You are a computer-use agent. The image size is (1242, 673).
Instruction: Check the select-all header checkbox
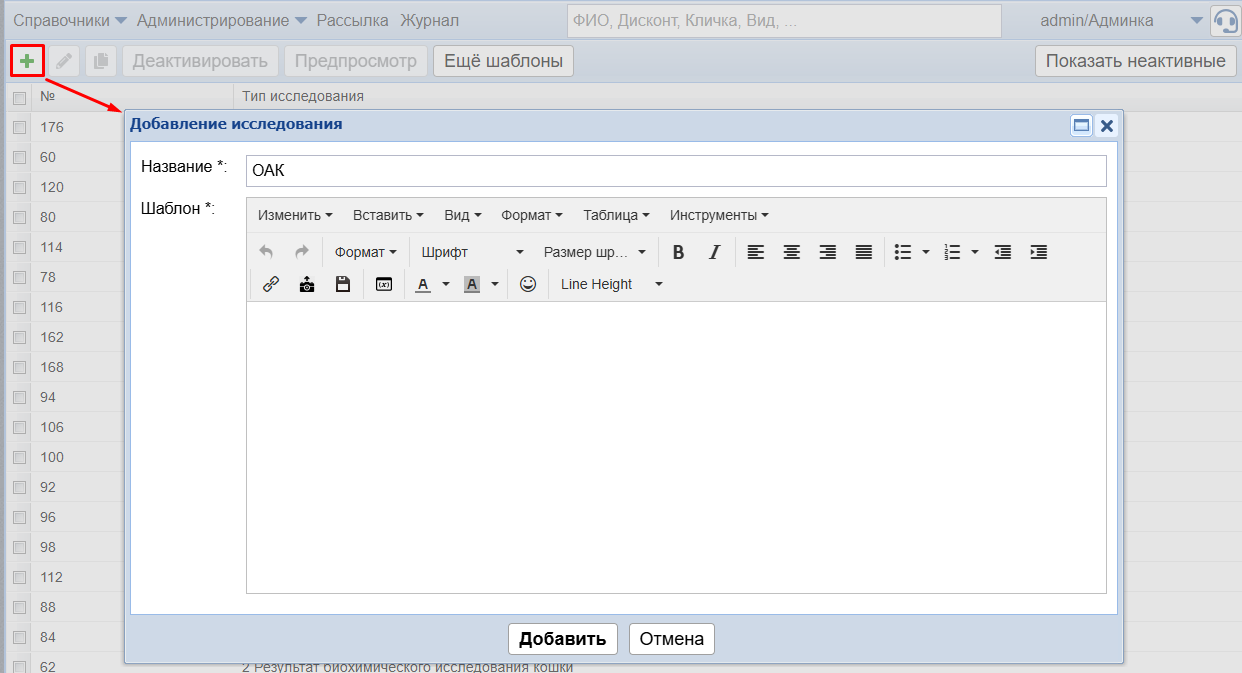[19, 97]
